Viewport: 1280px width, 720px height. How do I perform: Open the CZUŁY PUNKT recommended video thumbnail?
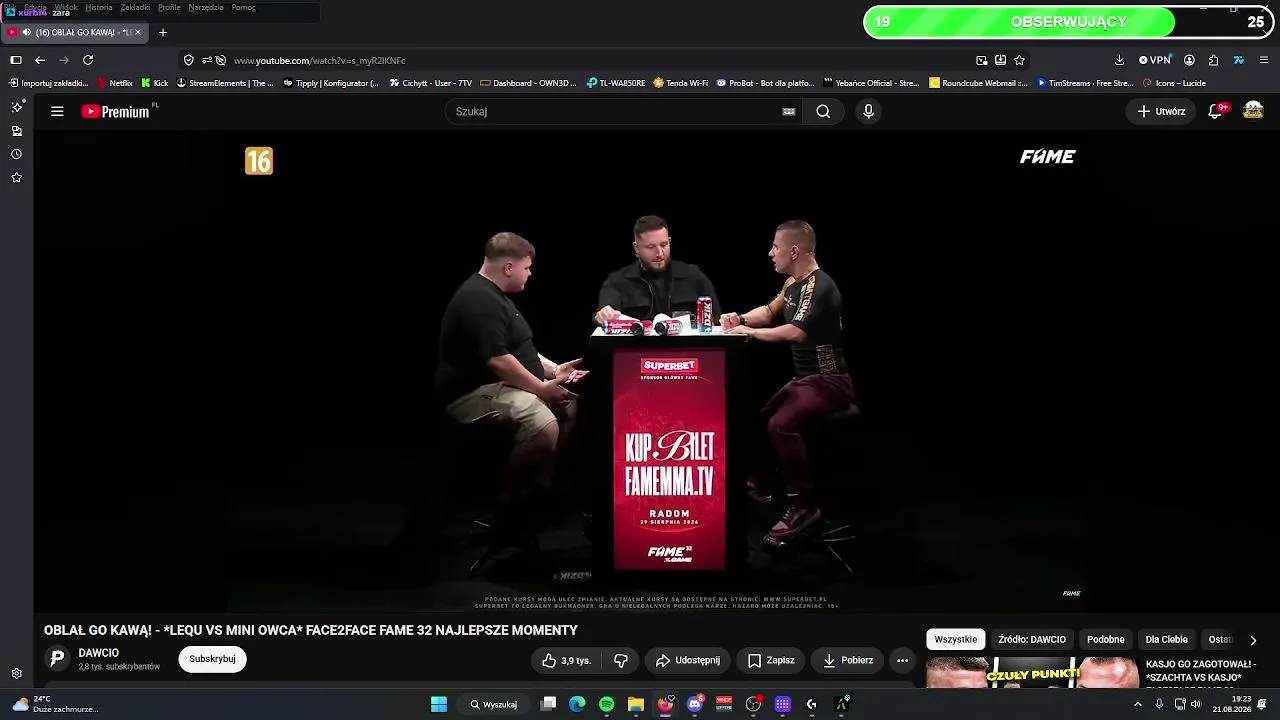[x=1032, y=672]
